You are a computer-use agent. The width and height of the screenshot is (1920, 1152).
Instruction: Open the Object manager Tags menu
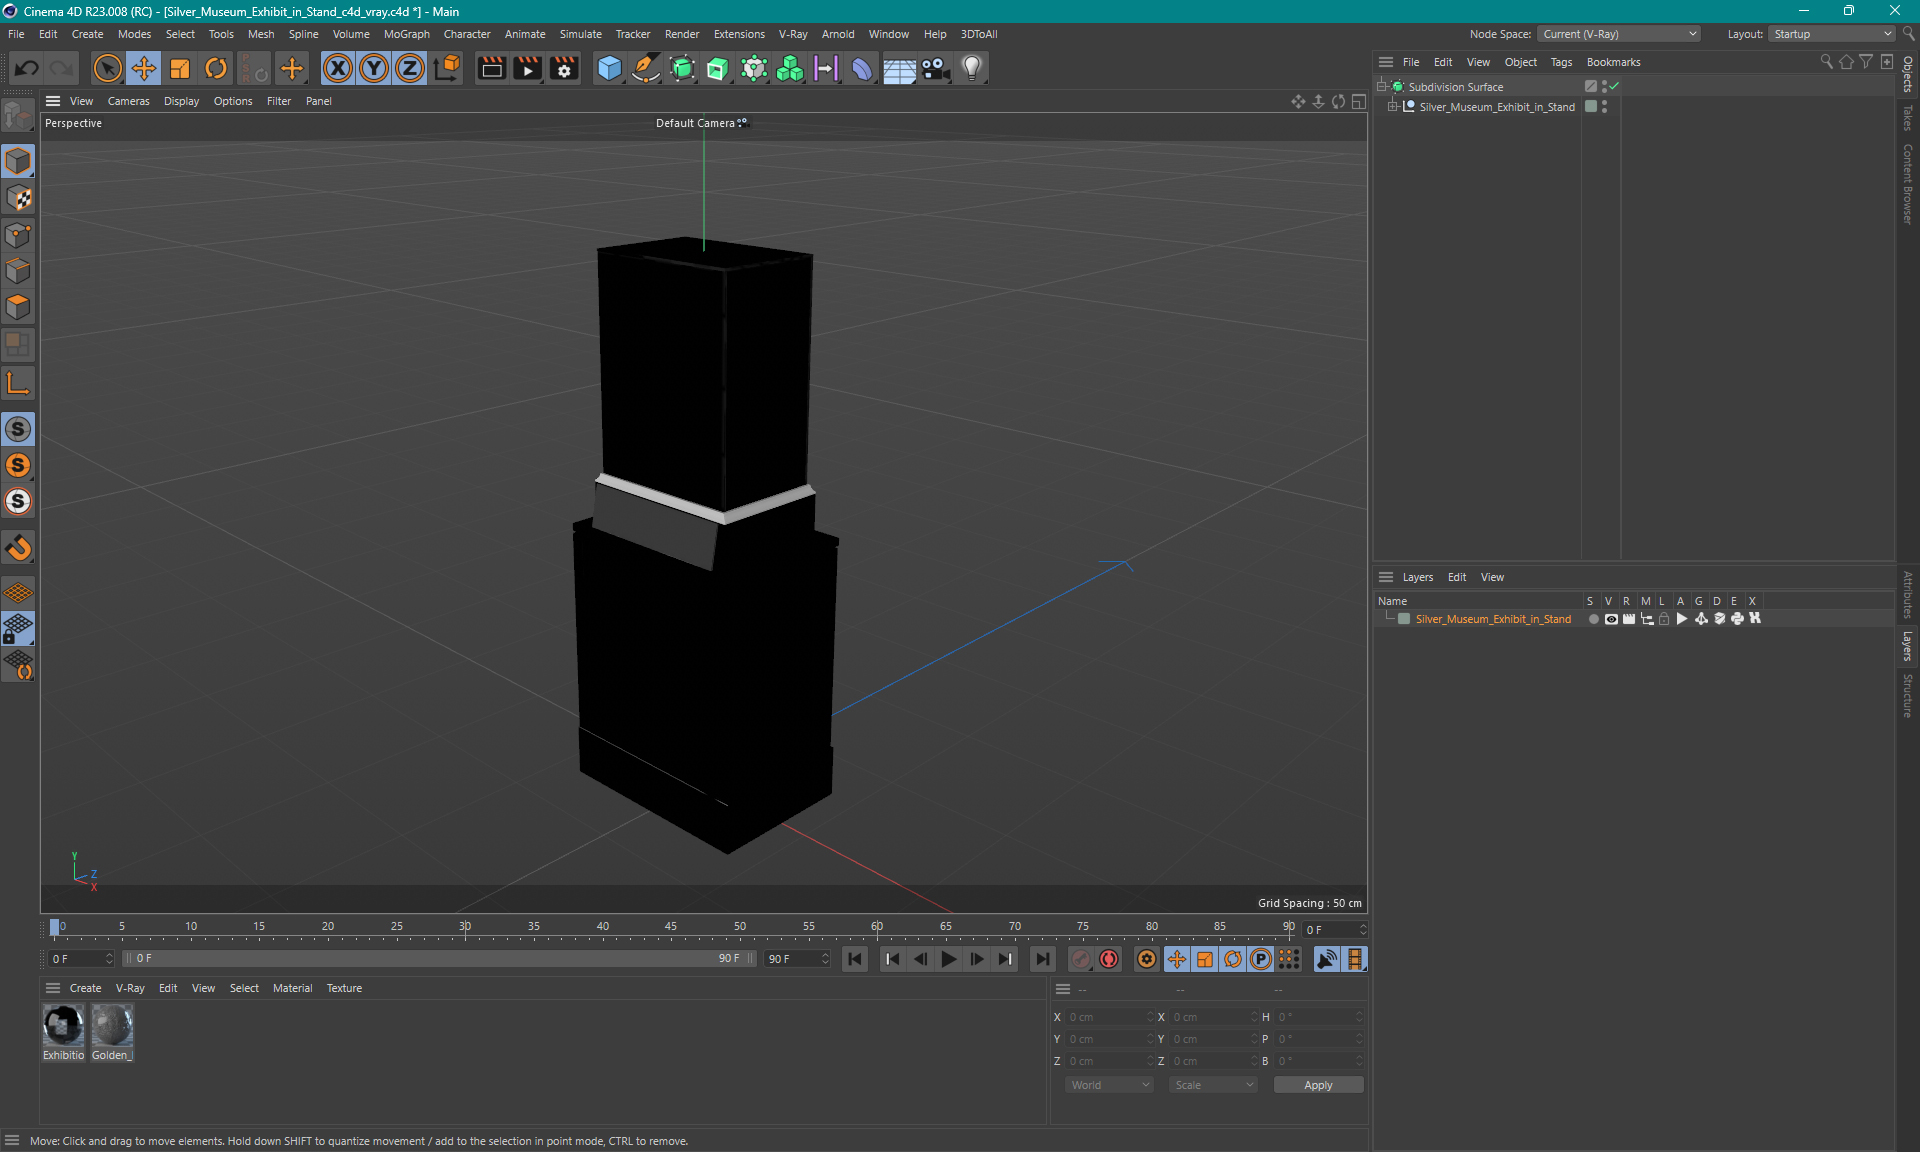point(1561,62)
